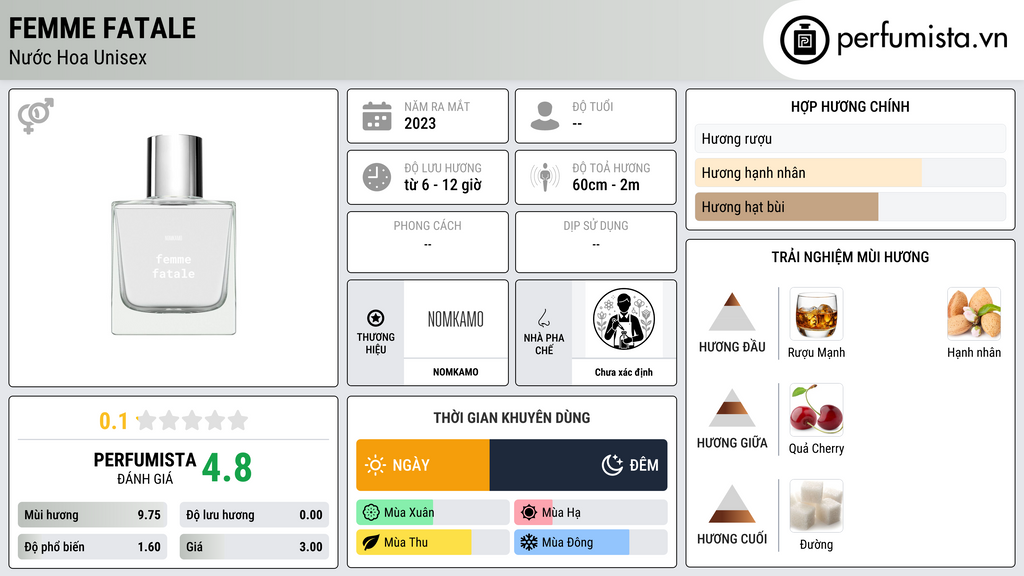Click the middle notes pyramid icon
Screen dimensions: 1024x576
click(x=732, y=408)
